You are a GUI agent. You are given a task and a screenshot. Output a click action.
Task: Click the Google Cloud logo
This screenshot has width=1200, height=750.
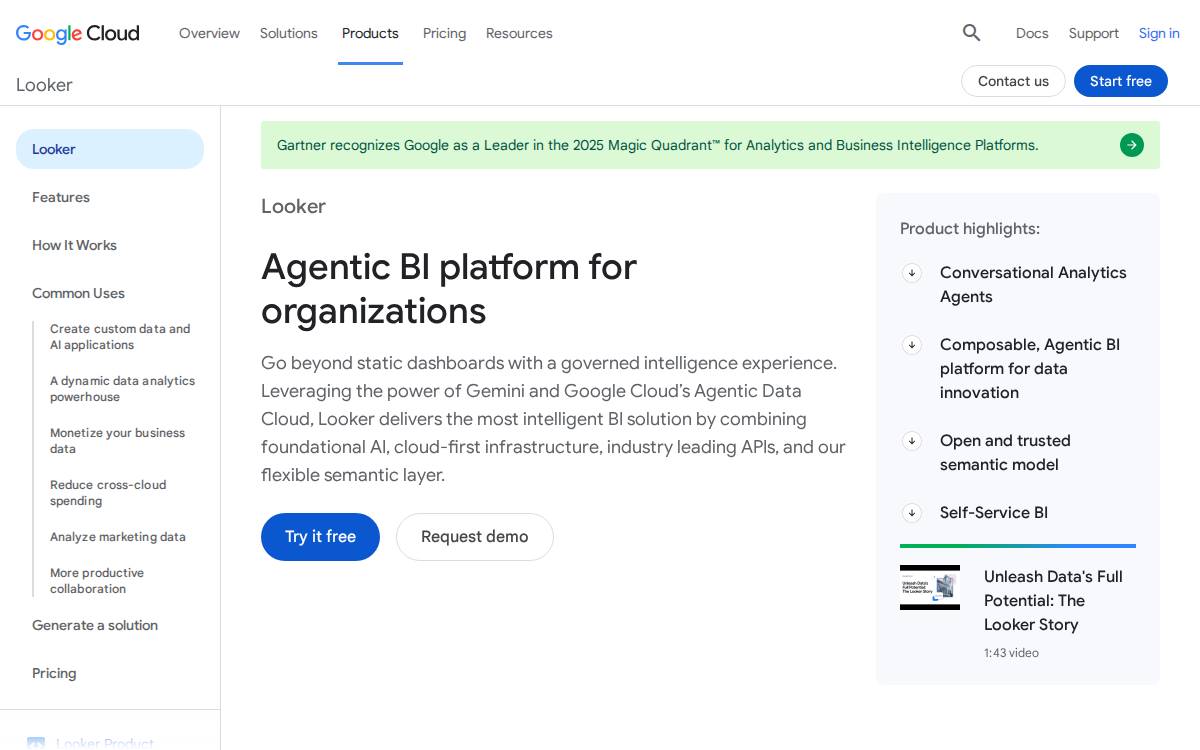(x=78, y=33)
